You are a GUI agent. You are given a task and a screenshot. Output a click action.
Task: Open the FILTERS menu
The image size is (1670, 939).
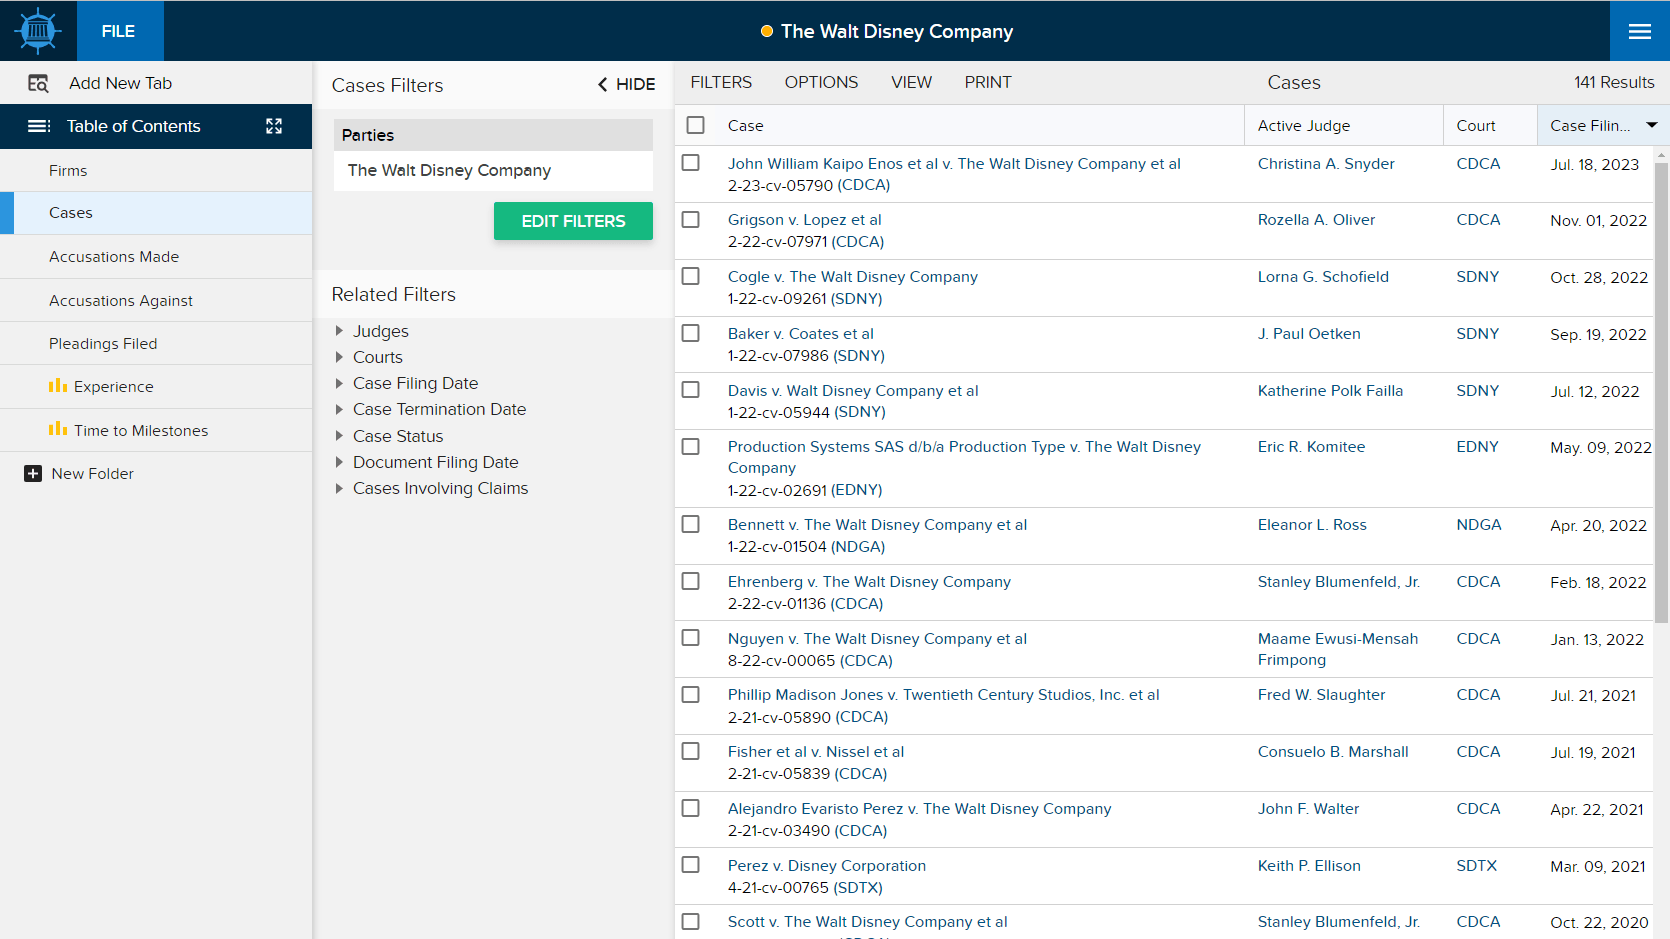point(721,82)
